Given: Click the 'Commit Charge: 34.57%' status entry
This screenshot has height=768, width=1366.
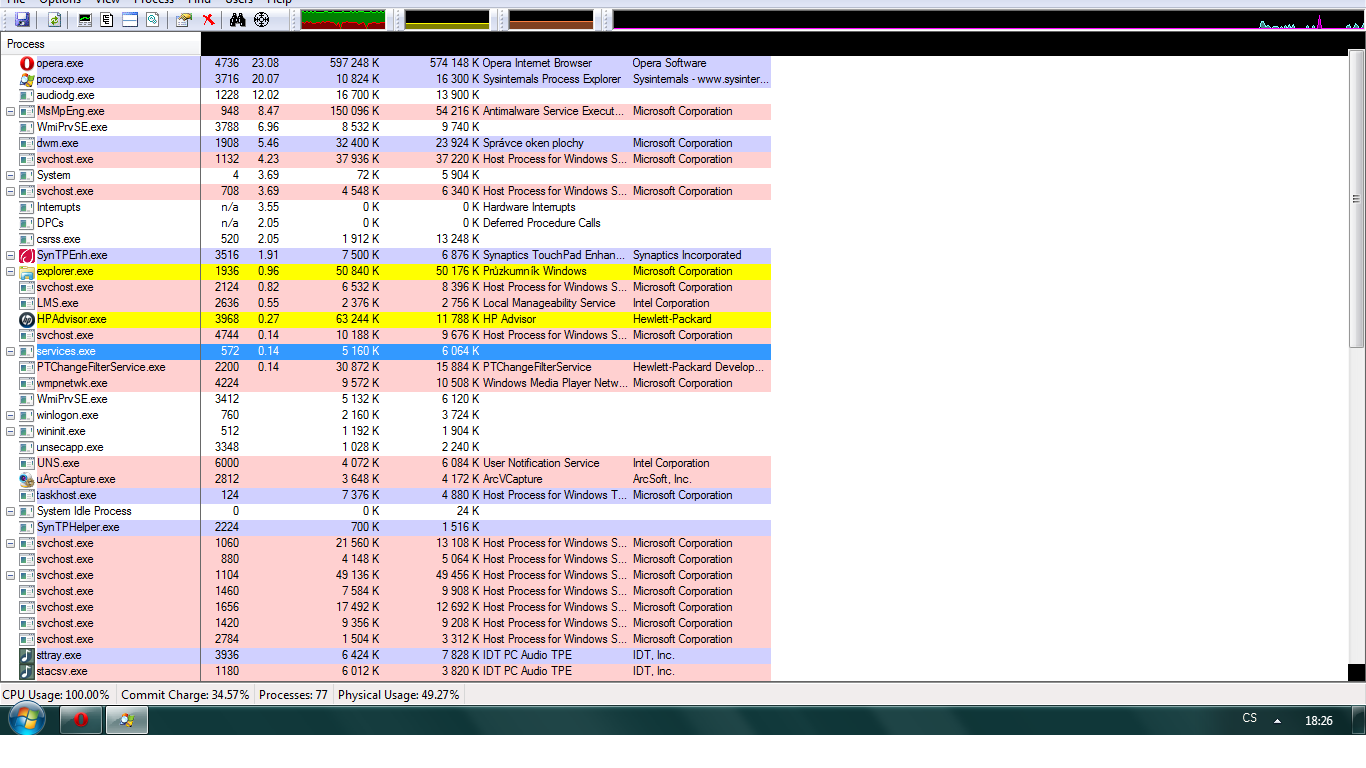Looking at the screenshot, I should 185,694.
